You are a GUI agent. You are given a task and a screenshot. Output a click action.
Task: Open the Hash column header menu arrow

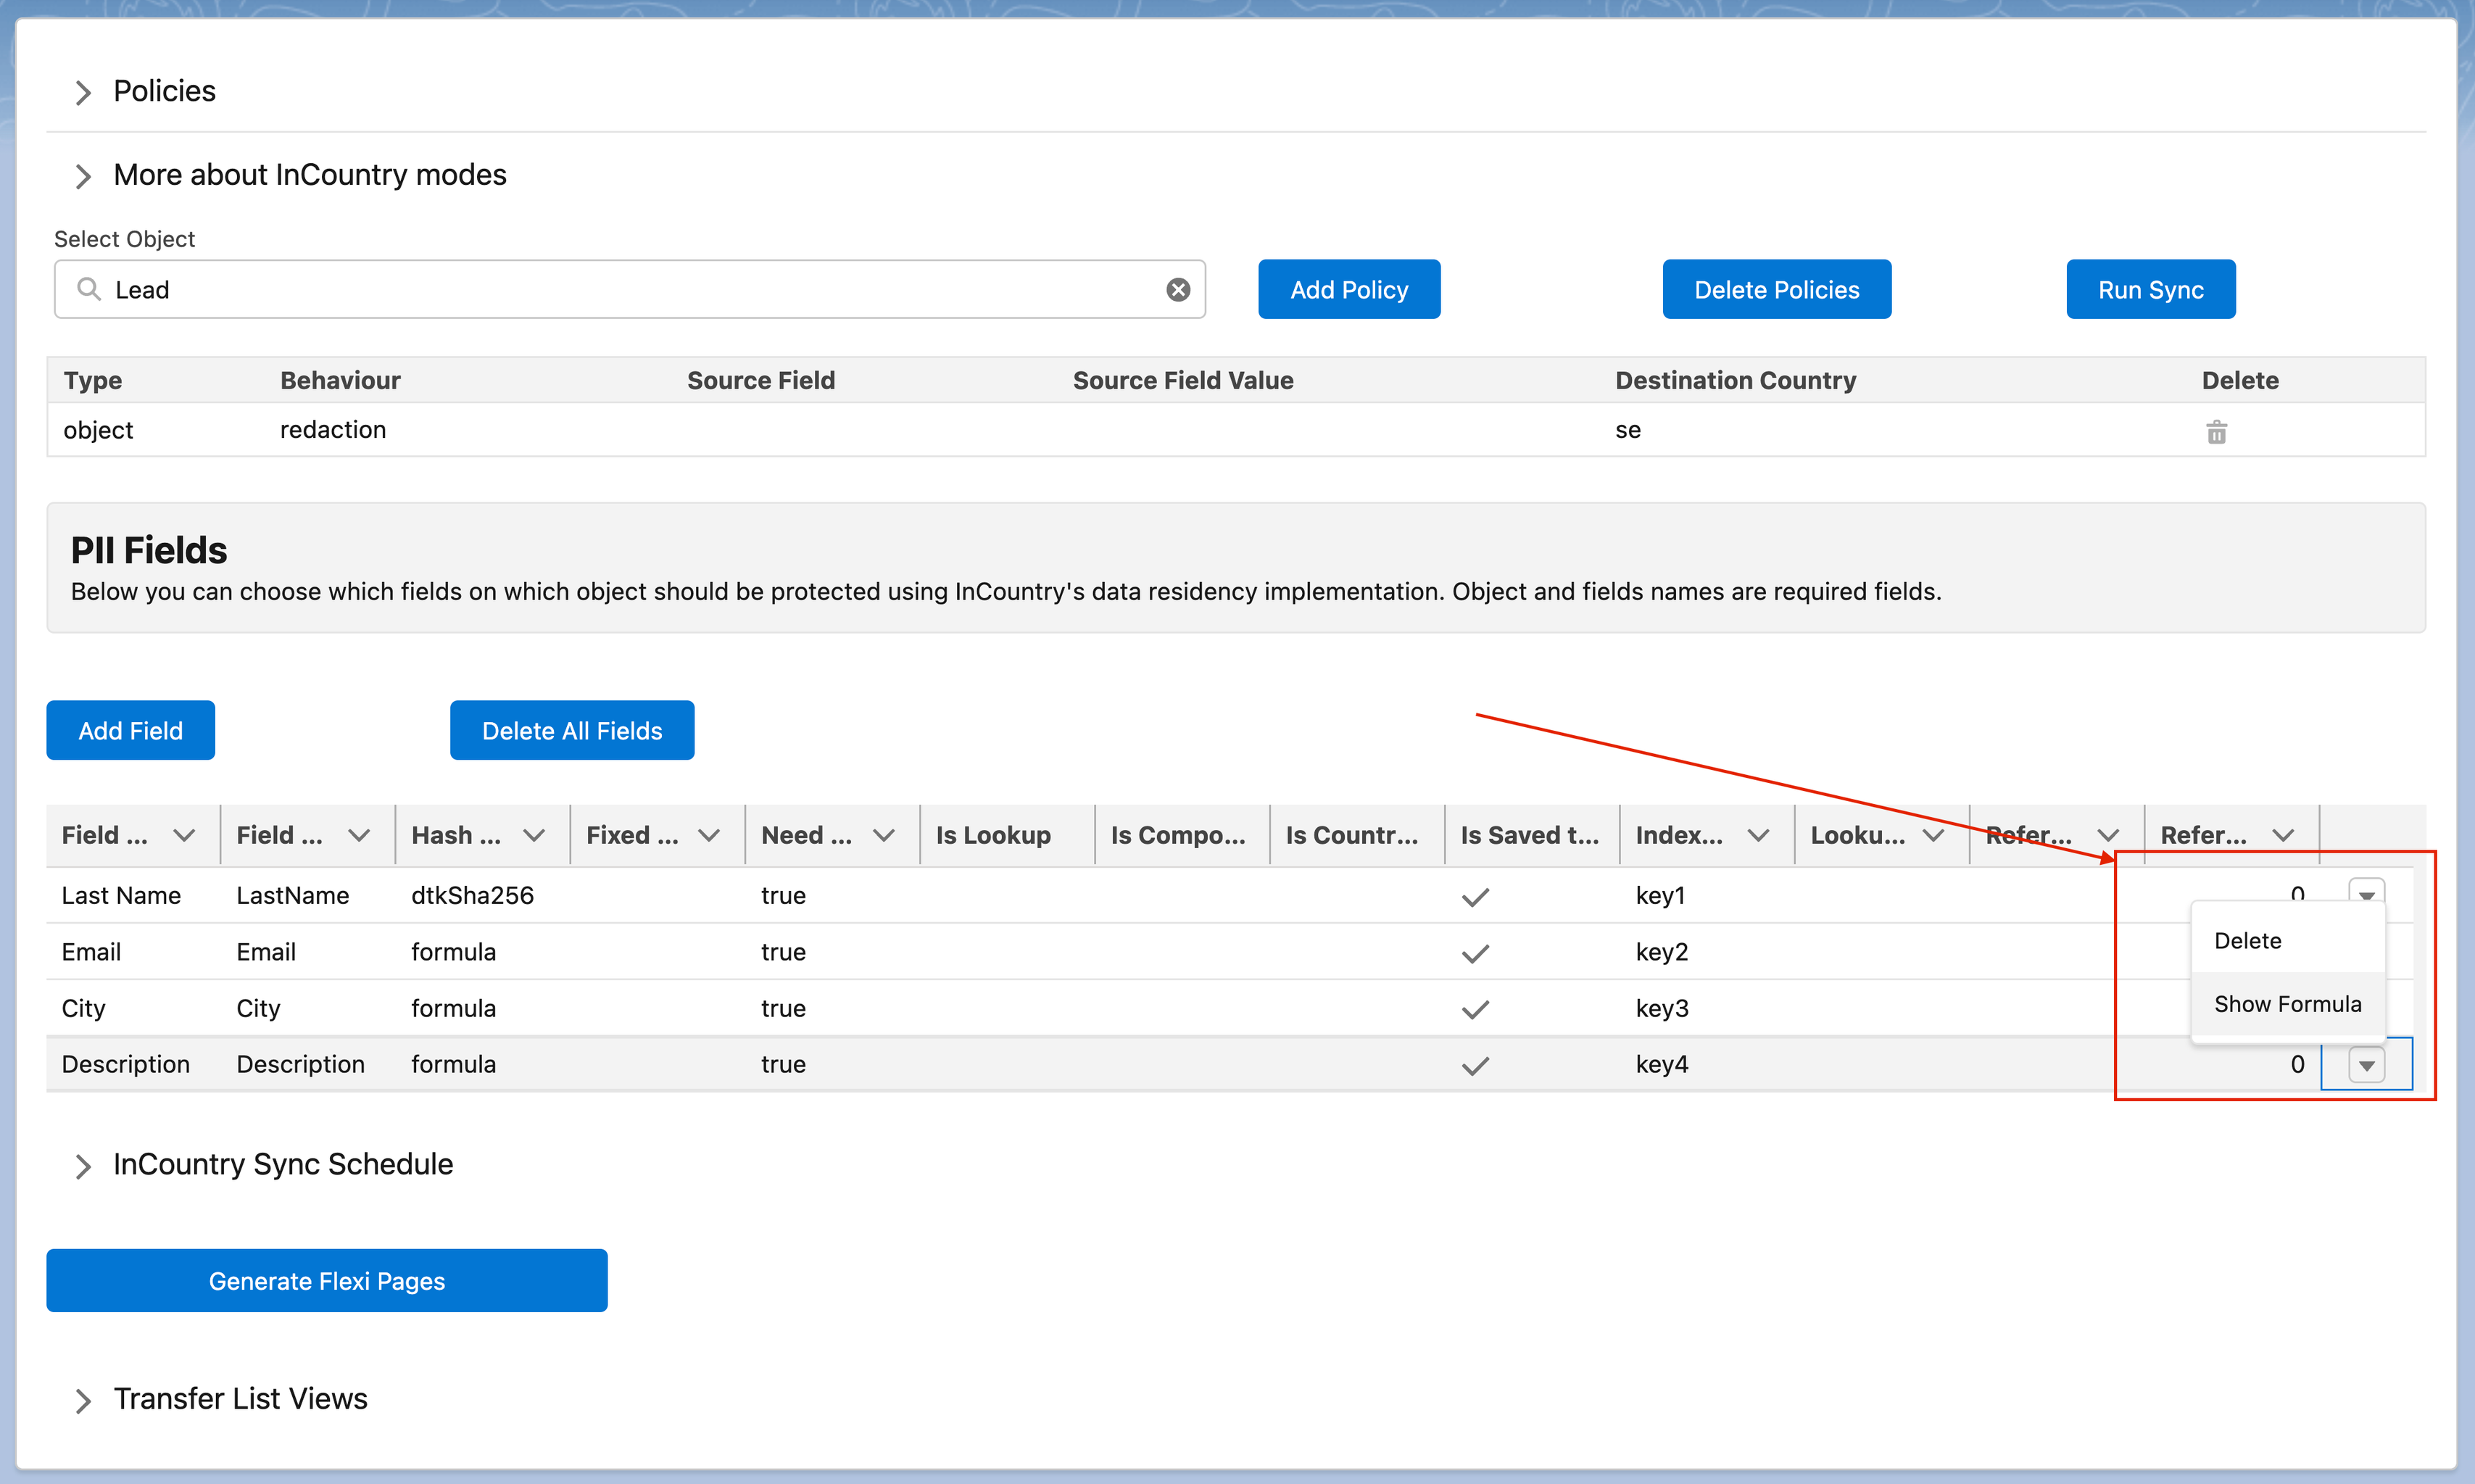coord(534,835)
